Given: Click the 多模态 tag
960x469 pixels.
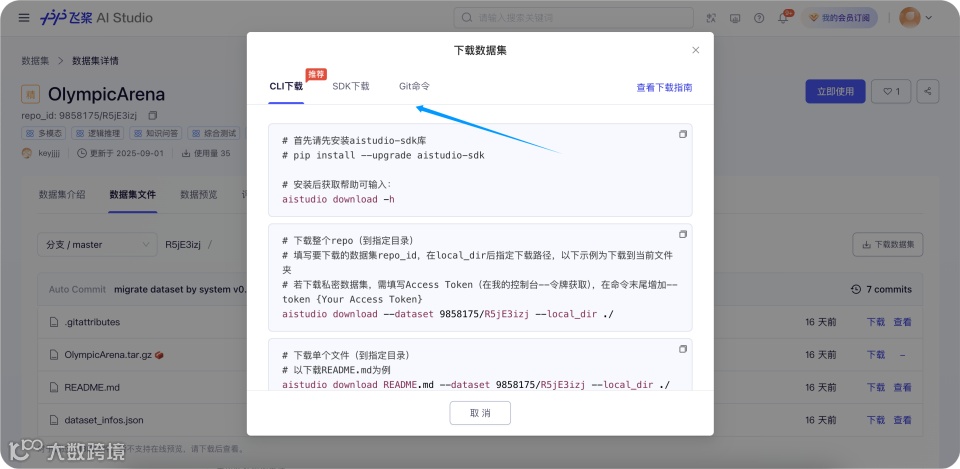Looking at the screenshot, I should (x=44, y=133).
